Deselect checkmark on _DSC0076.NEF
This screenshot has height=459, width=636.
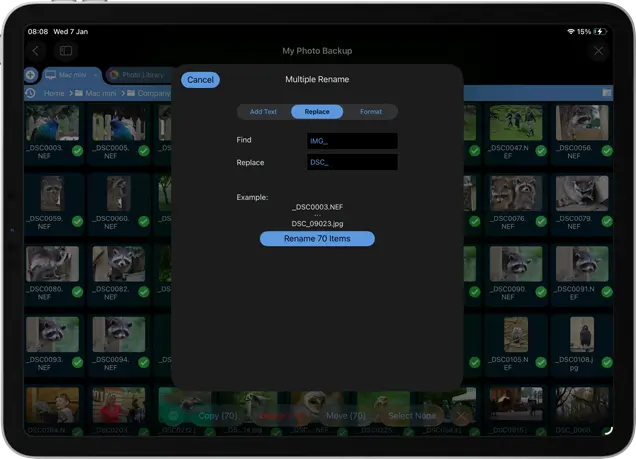pos(541,221)
